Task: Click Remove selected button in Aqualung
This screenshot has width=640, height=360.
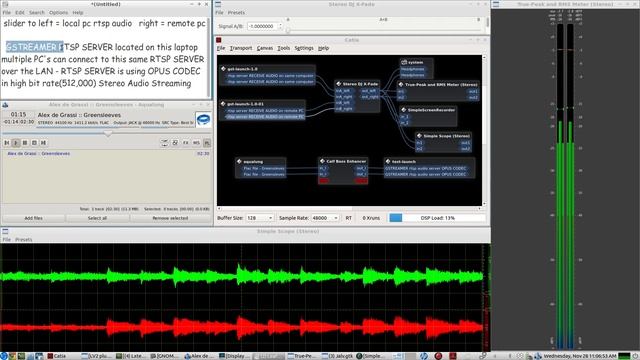Action: (x=170, y=218)
